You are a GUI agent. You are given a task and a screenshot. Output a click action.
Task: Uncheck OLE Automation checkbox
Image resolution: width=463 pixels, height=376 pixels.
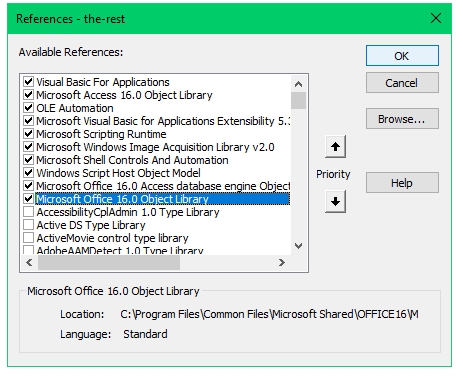28,108
